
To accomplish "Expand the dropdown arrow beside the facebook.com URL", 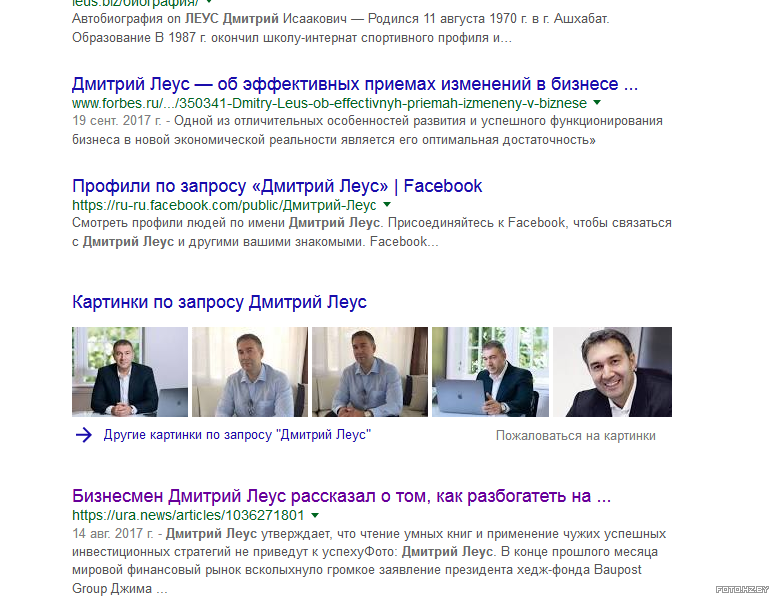I will coord(387,205).
